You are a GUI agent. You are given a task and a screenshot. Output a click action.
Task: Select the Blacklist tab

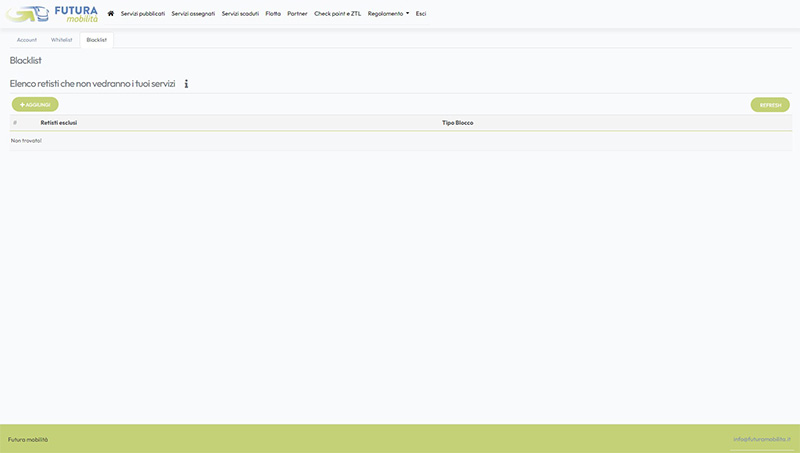click(97, 40)
